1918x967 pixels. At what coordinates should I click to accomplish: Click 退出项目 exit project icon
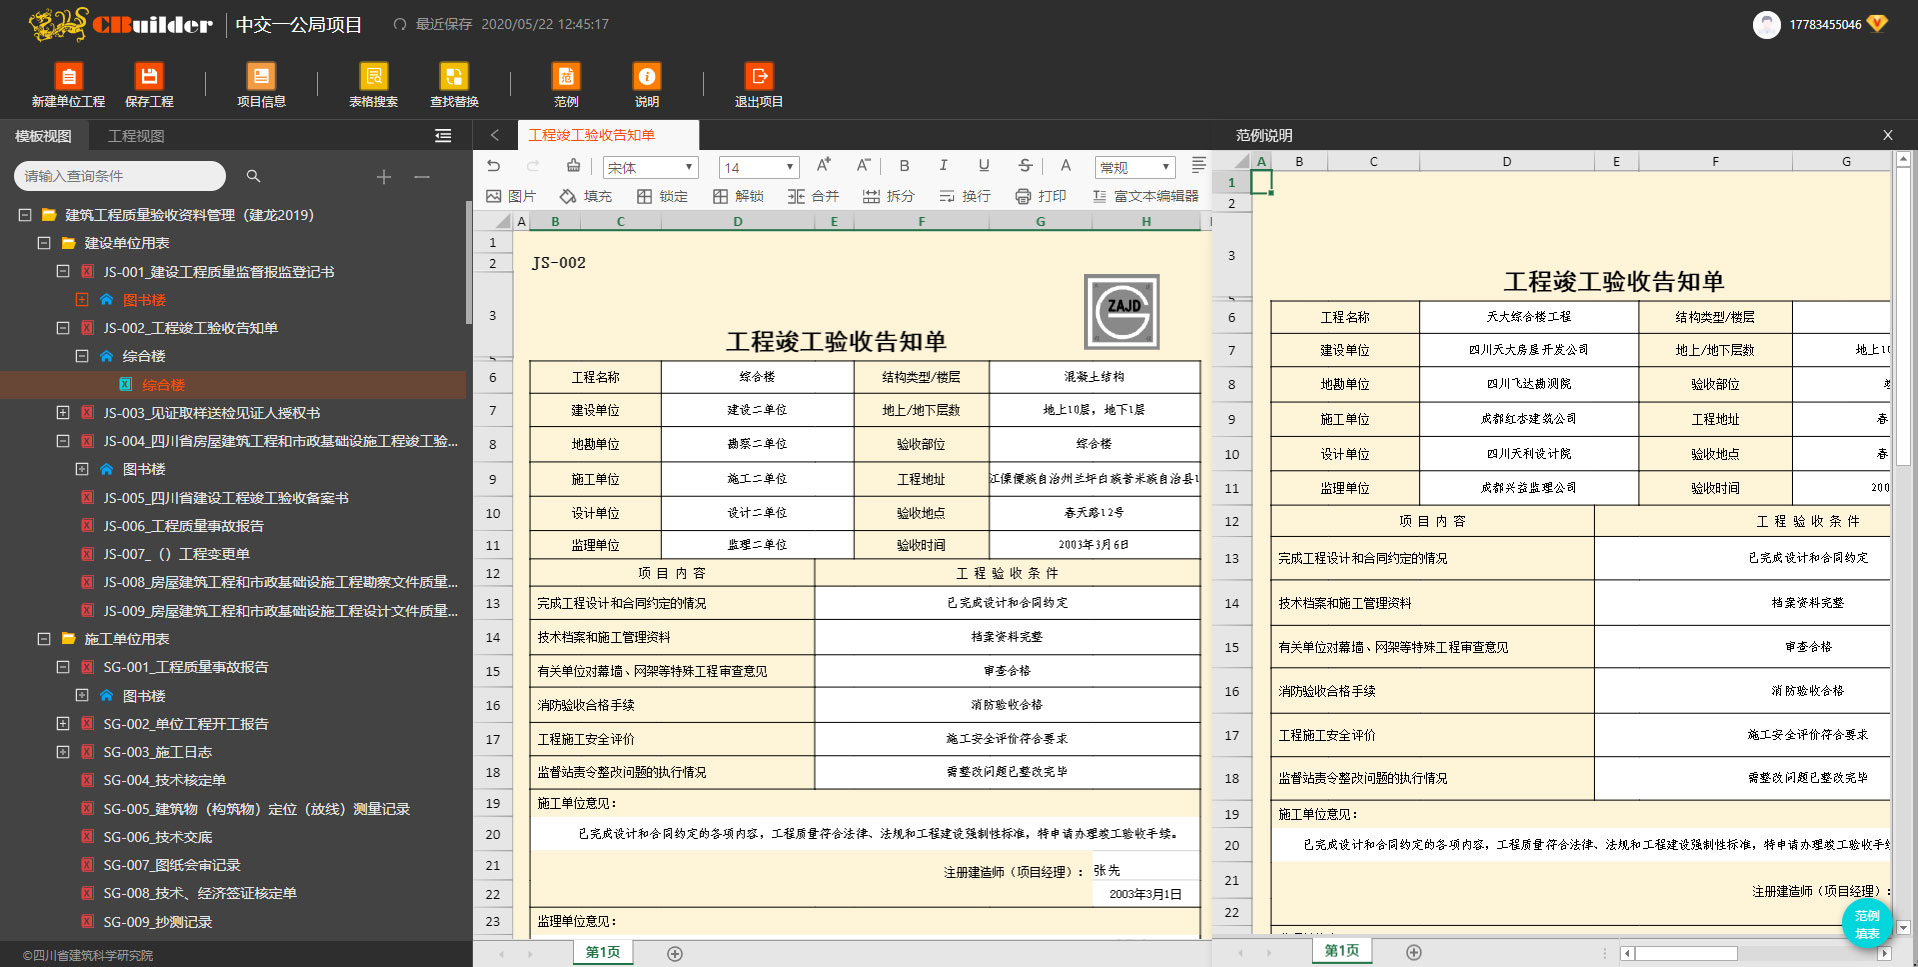pos(759,85)
